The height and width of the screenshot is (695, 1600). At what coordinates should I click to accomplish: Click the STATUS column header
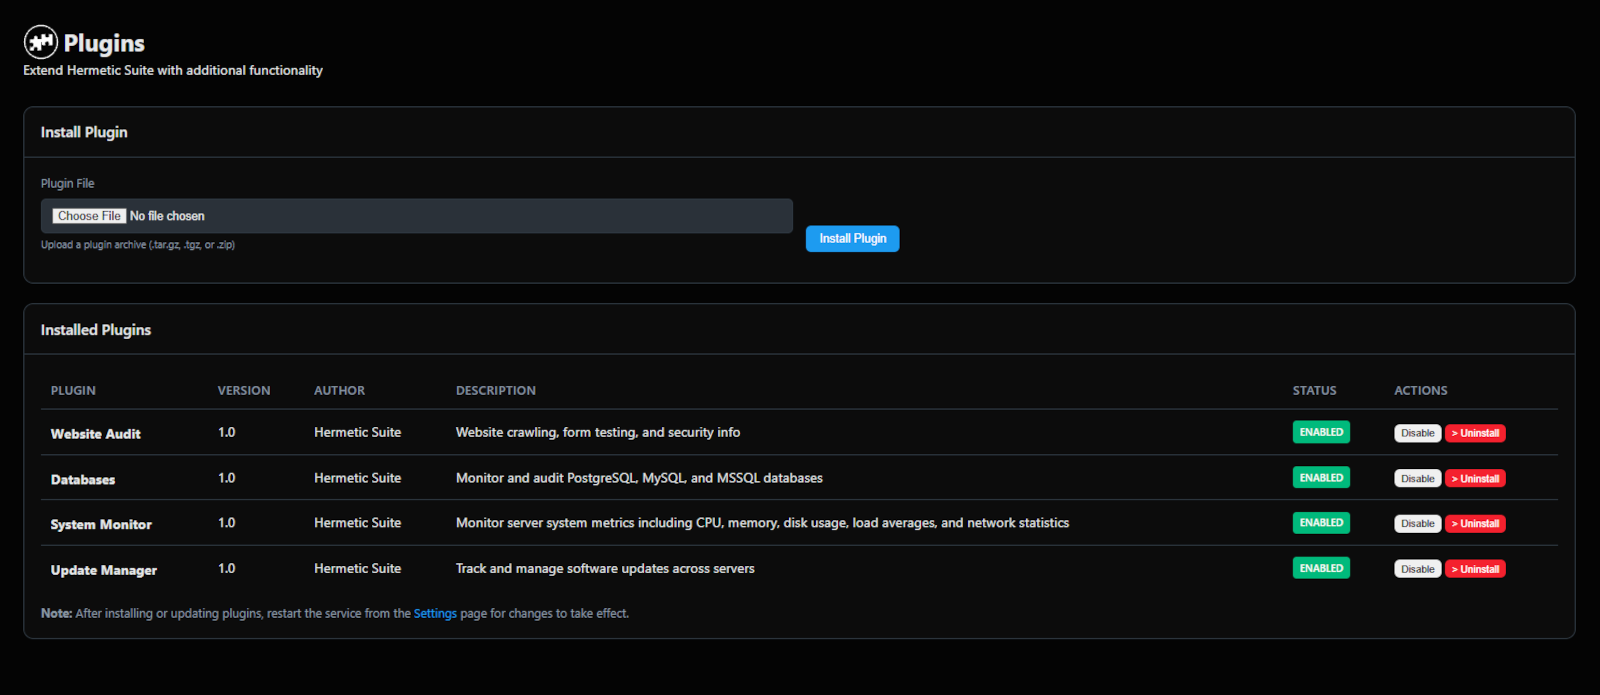(x=1314, y=391)
